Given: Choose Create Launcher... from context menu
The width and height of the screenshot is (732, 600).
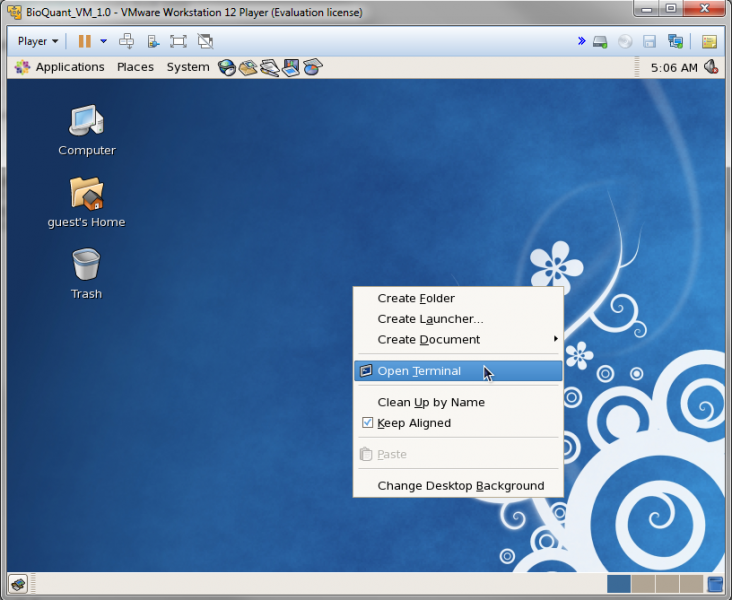Looking at the screenshot, I should (x=458, y=319).
